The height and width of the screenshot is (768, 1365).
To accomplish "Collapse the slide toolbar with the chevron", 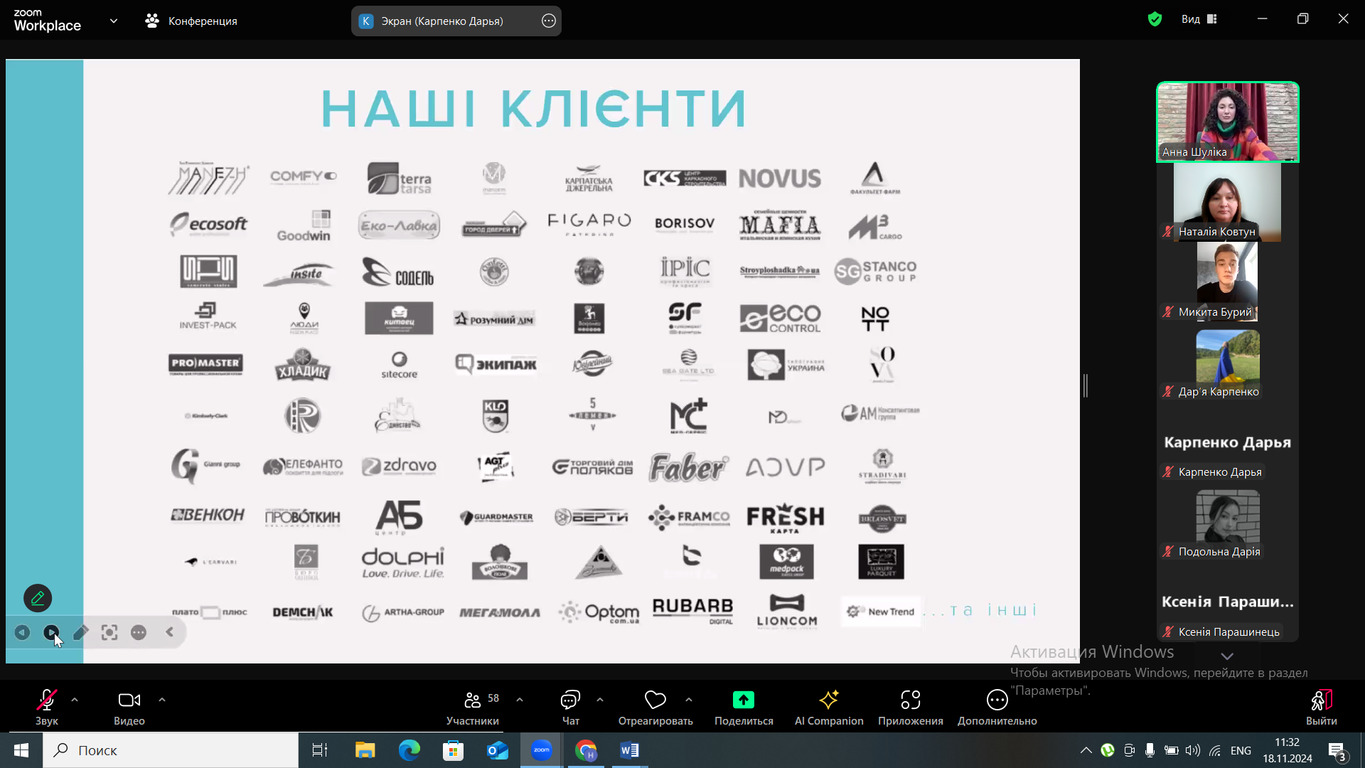I will [x=170, y=632].
